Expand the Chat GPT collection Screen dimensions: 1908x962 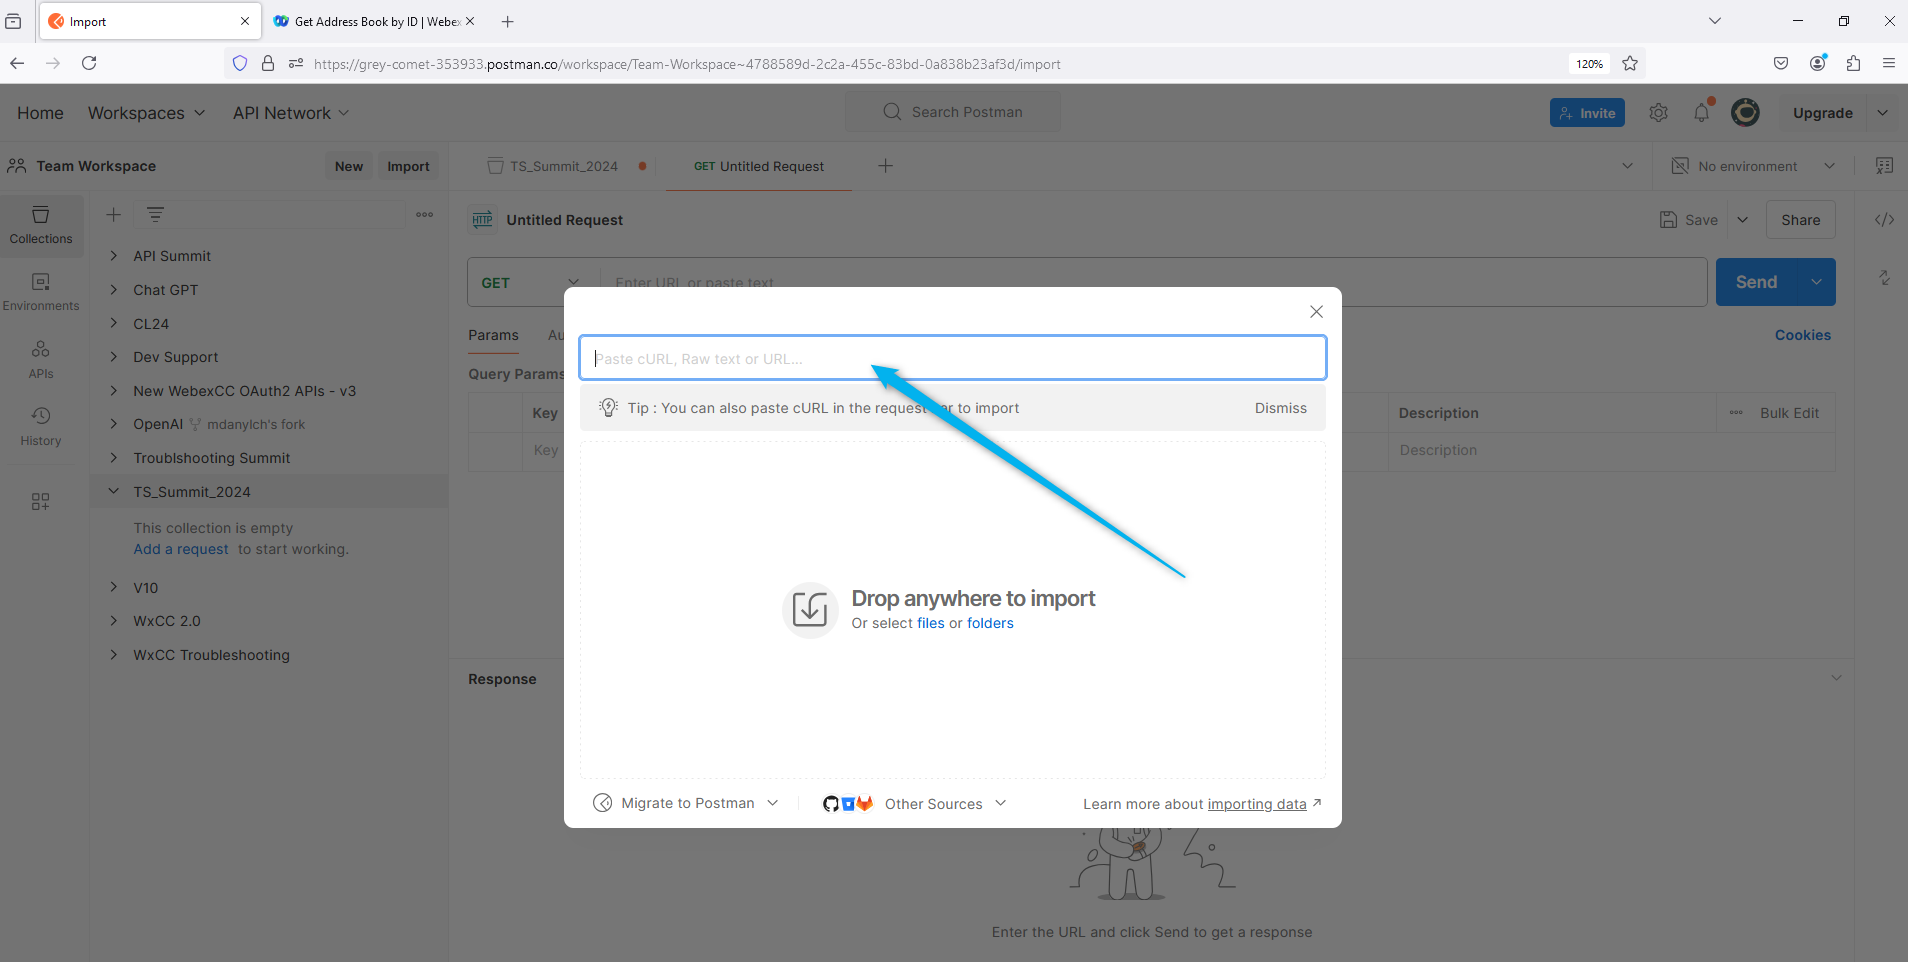[114, 290]
